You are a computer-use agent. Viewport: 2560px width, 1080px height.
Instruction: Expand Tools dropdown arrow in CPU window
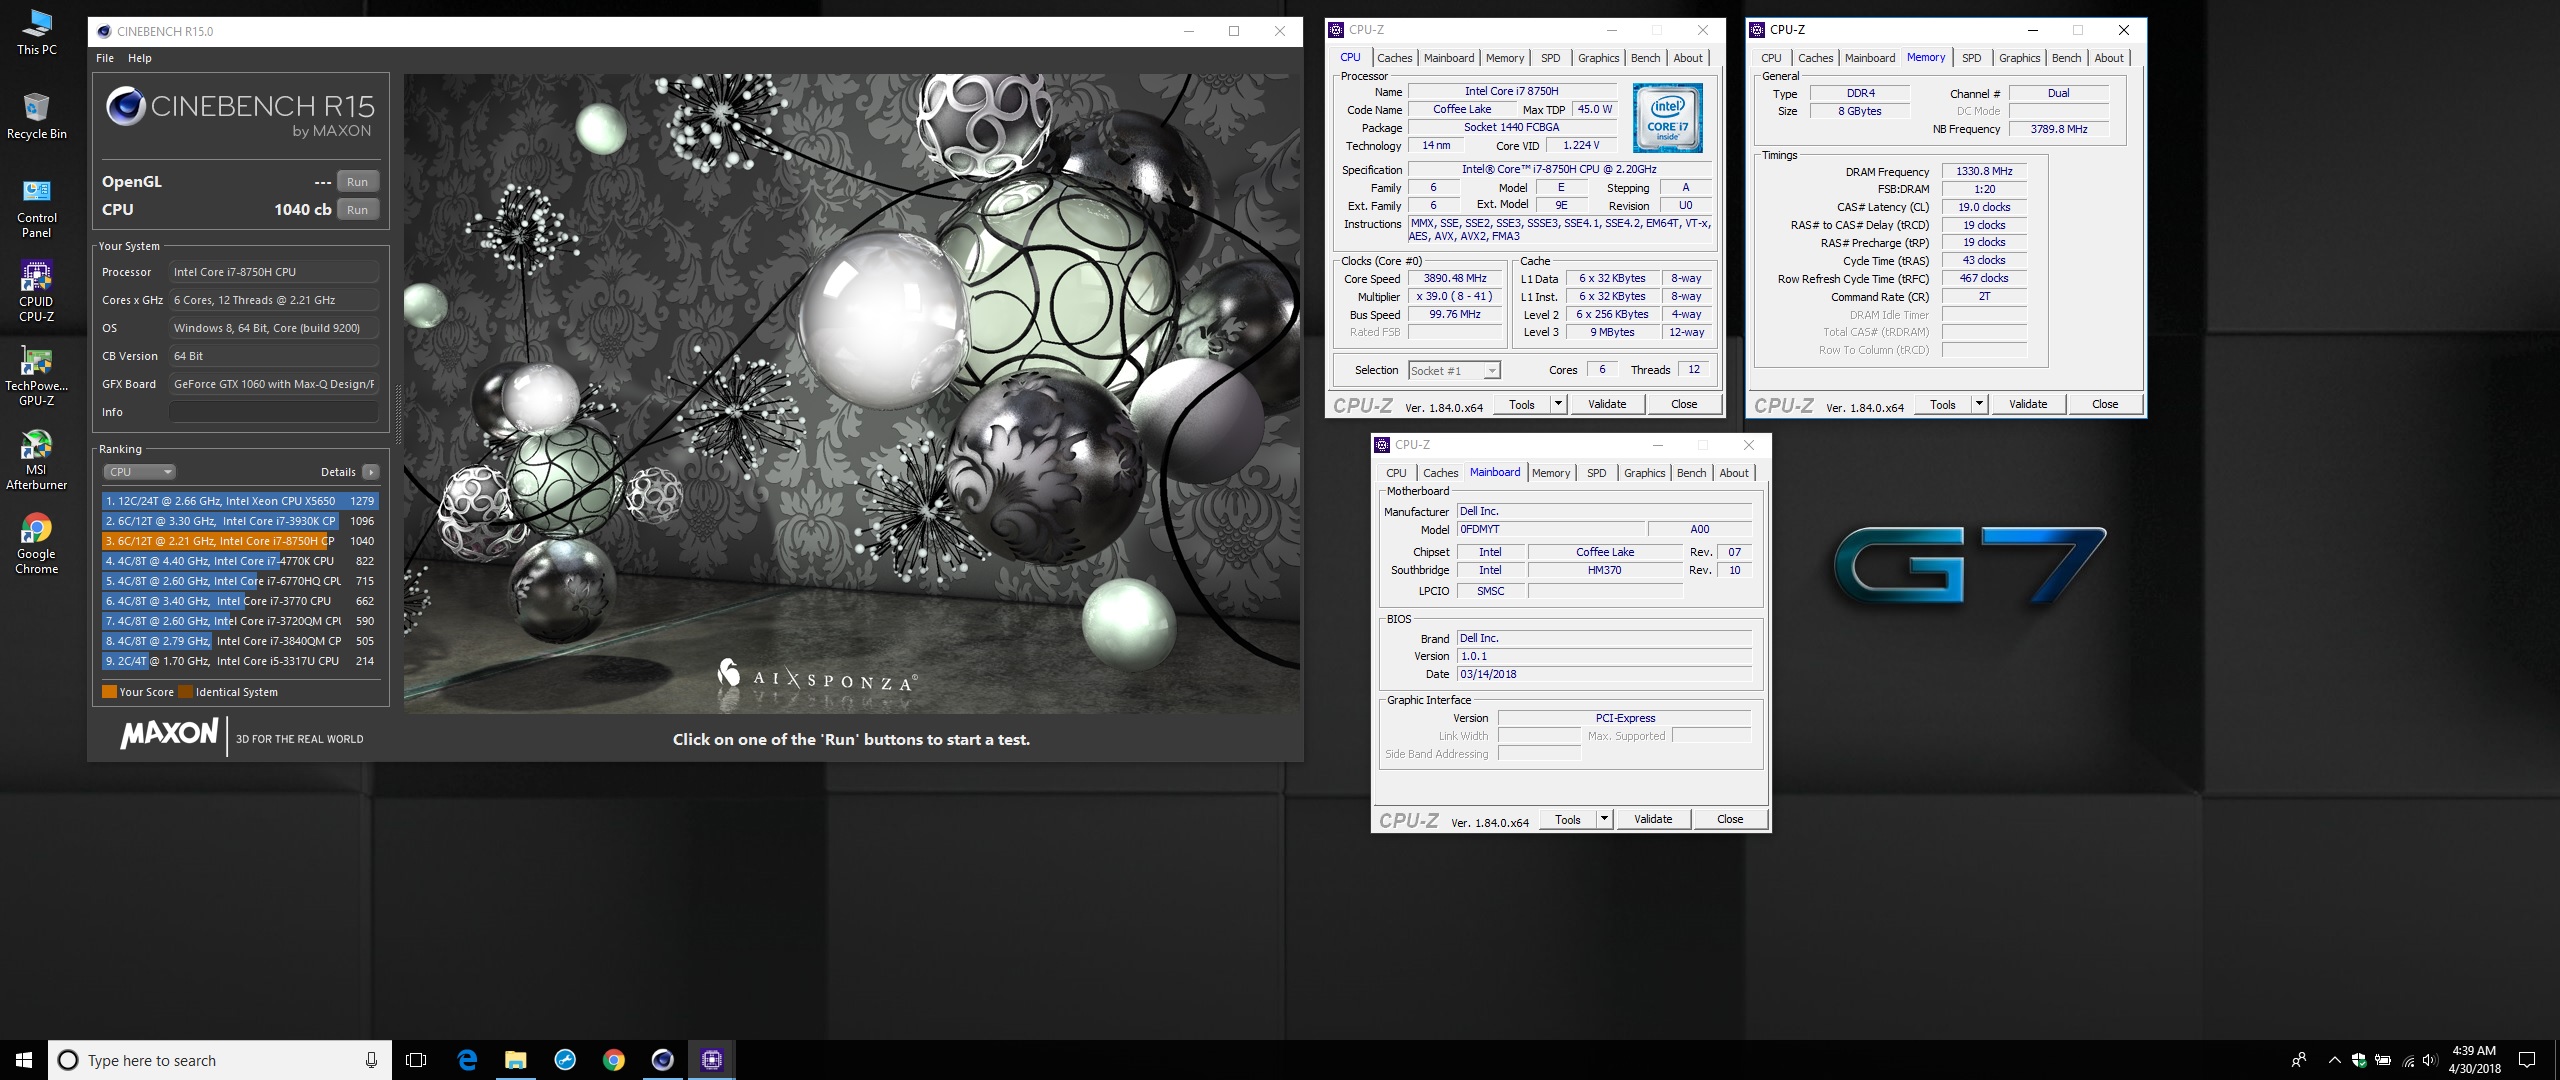tap(1558, 404)
